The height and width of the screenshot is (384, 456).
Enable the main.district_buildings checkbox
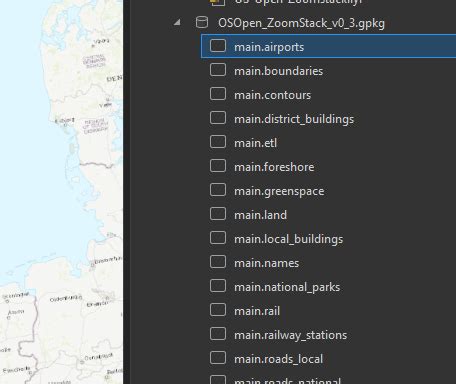coord(218,118)
